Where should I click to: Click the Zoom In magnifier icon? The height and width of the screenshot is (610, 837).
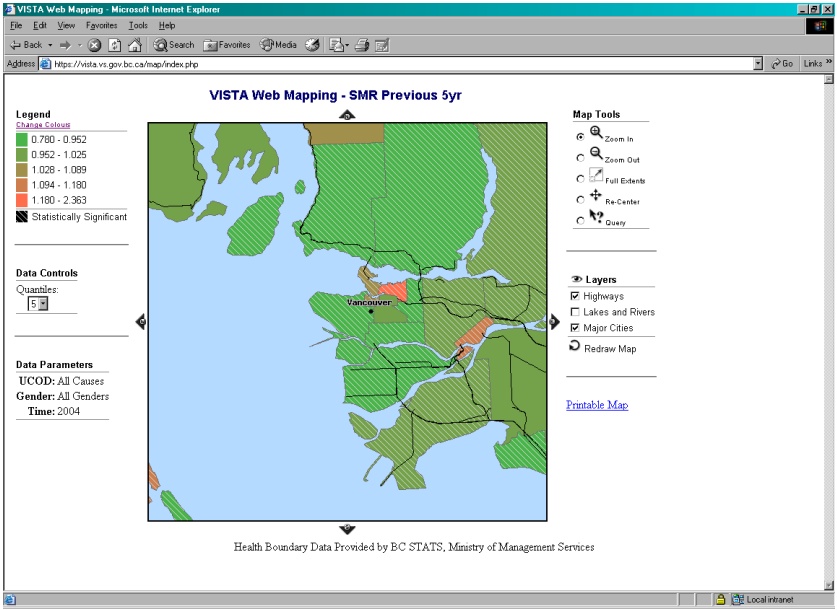coord(596,132)
